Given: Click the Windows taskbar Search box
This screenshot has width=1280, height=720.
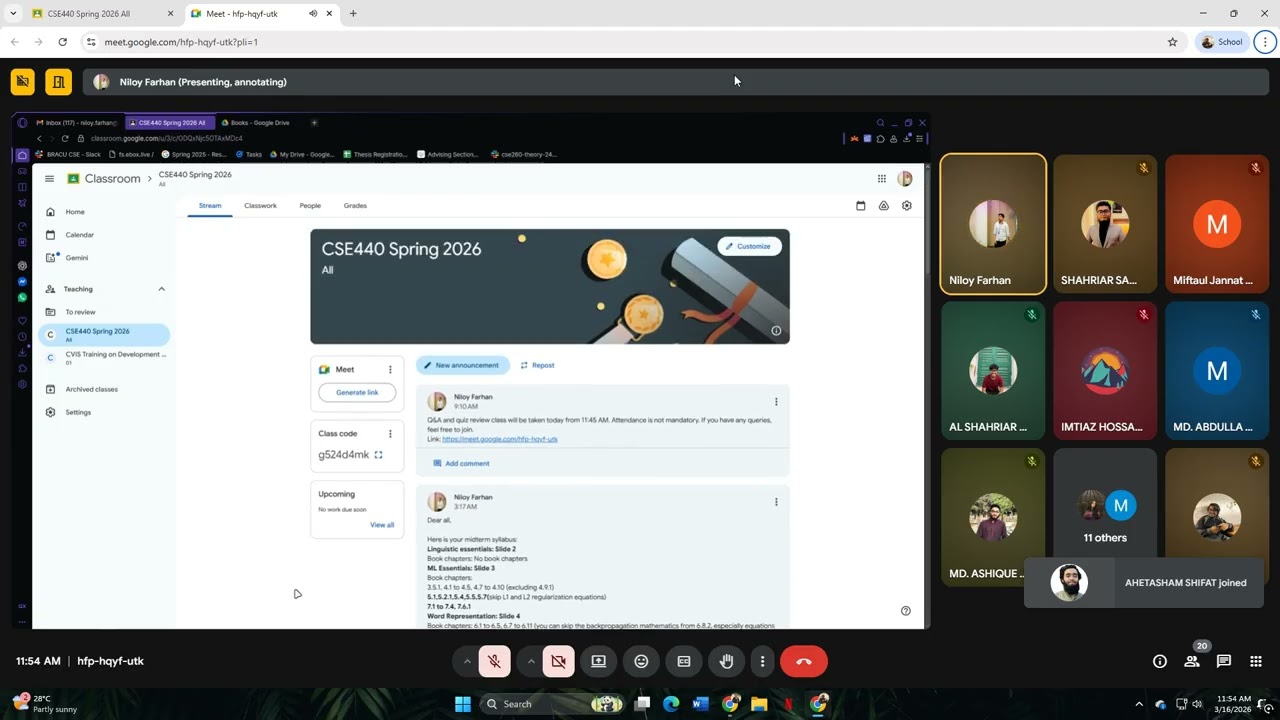Looking at the screenshot, I should click(550, 704).
